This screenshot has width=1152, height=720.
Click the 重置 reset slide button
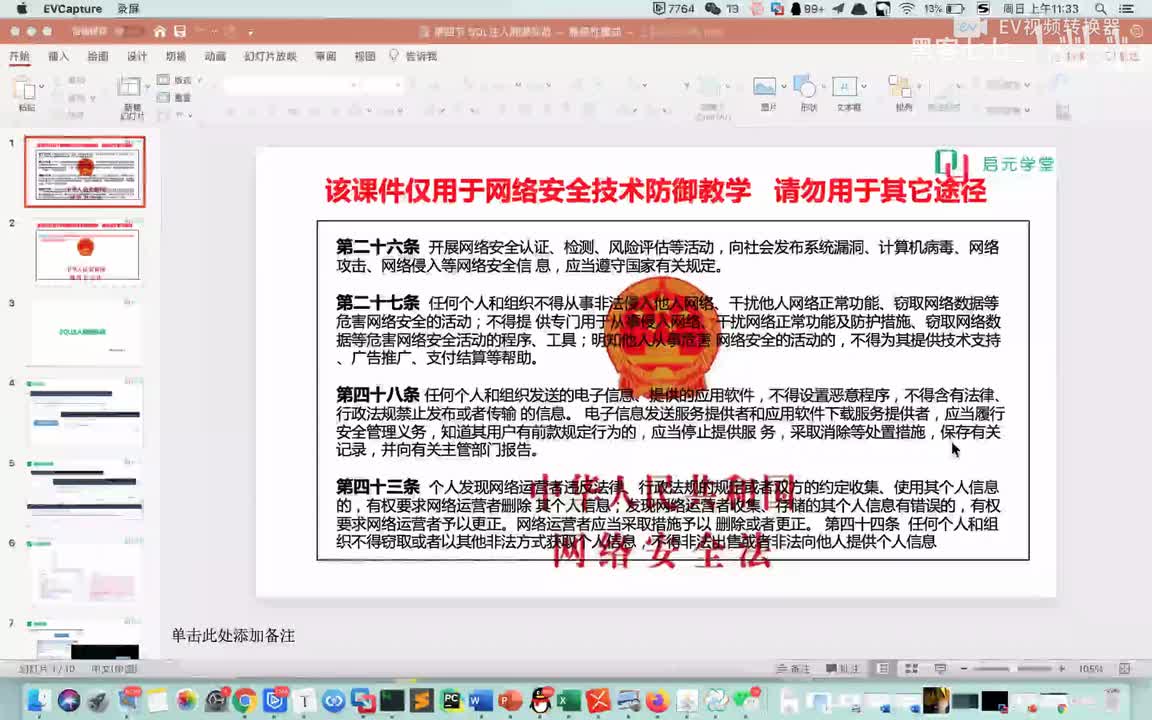click(x=175, y=97)
